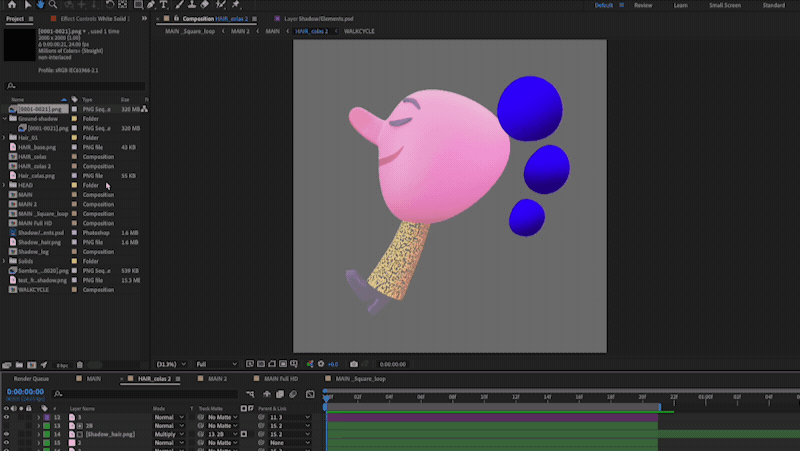The image size is (800, 451).
Task: Enable the frame blending switch in timeline
Action: [x=280, y=394]
